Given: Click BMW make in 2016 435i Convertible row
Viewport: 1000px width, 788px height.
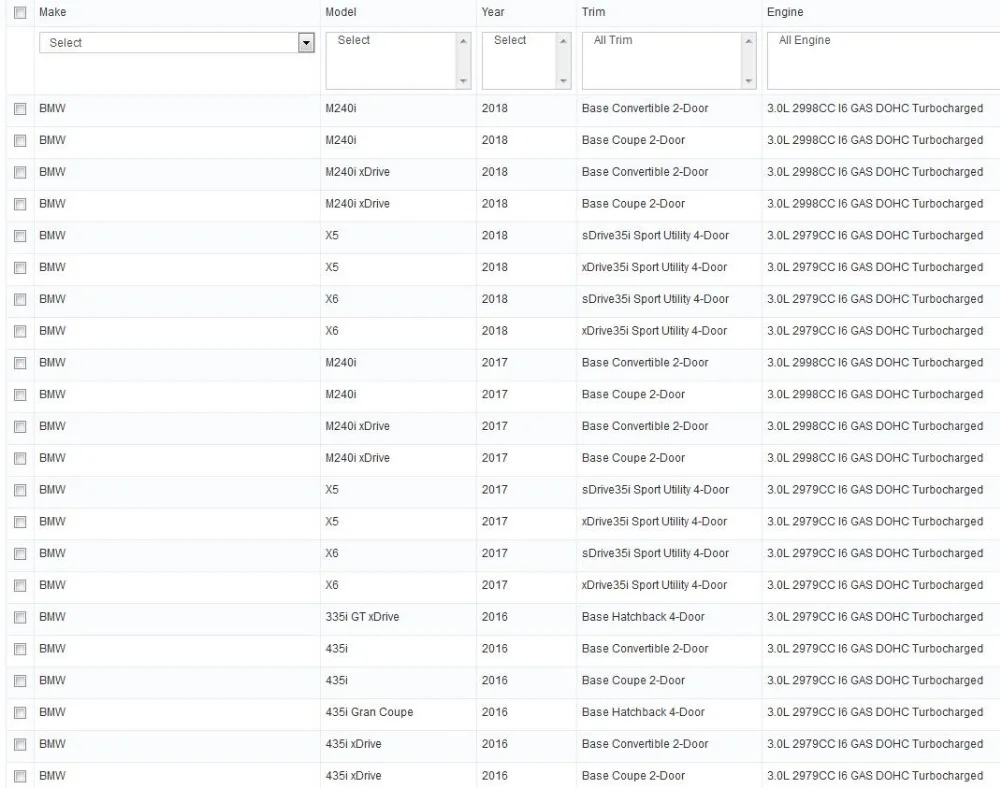Looking at the screenshot, I should pos(52,649).
